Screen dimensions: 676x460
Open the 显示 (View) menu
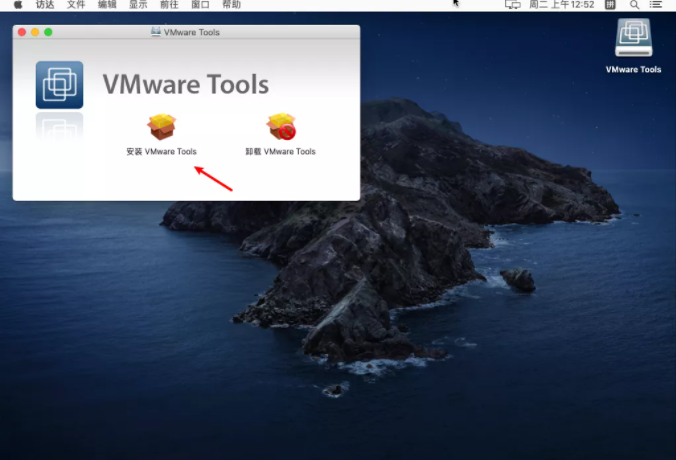point(138,5)
